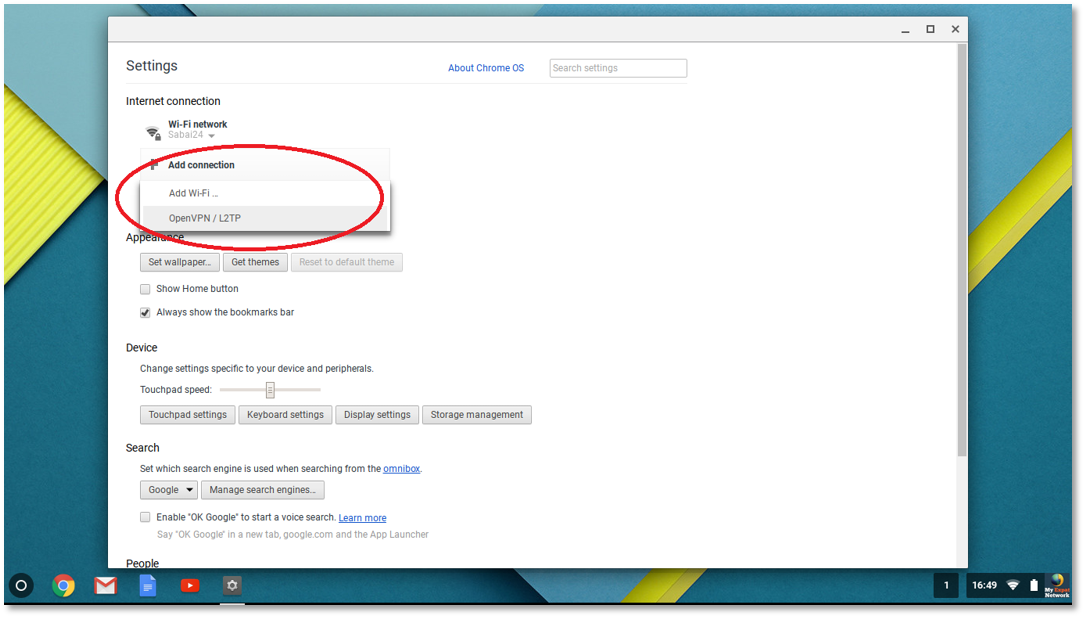Minimize the Settings window
Viewport: 1085px width, 618px height.
click(905, 30)
